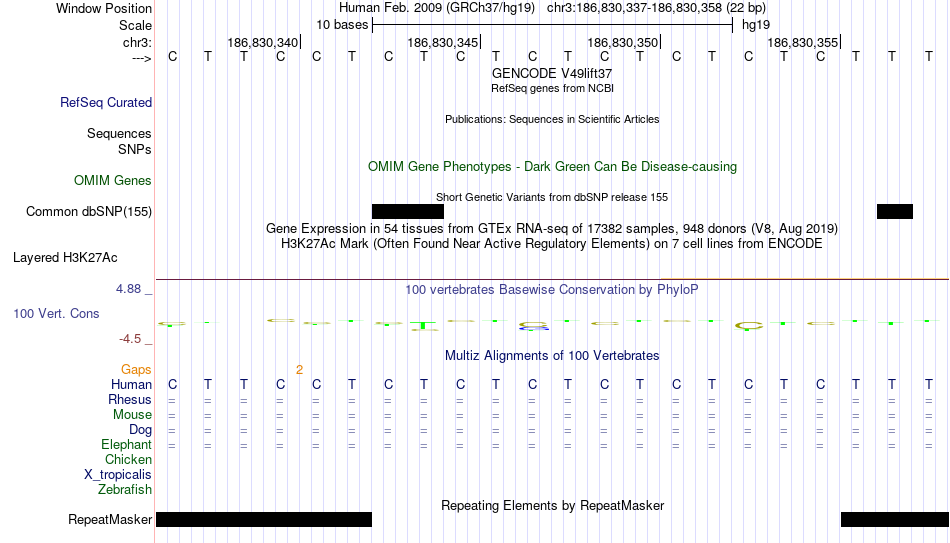Screen dimensions: 950x543
Task: Click the orange gap count '2'
Action: click(299, 370)
